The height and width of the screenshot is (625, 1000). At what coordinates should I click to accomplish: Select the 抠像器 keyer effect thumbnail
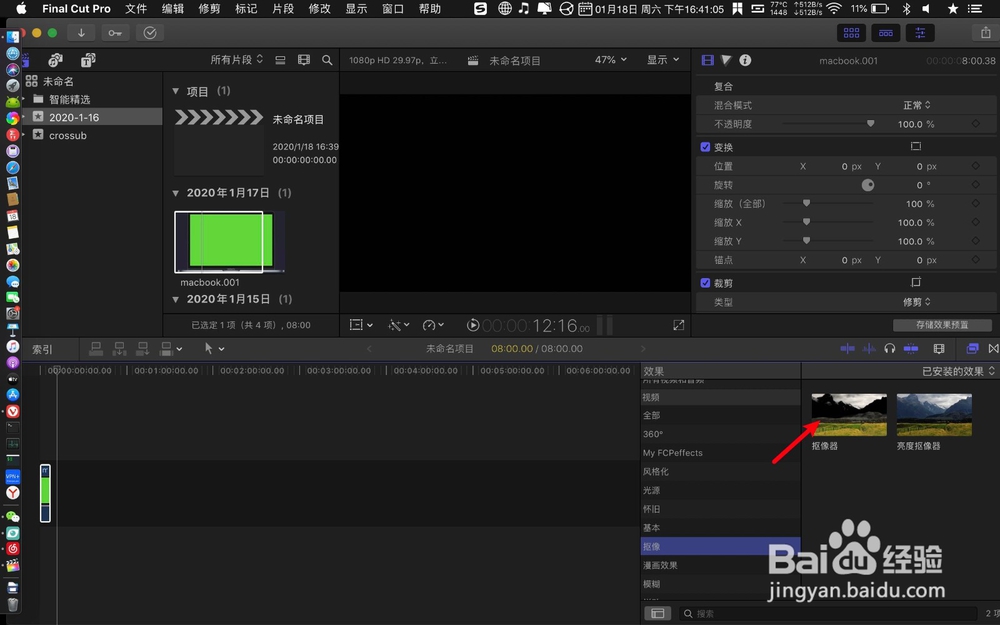pos(848,413)
